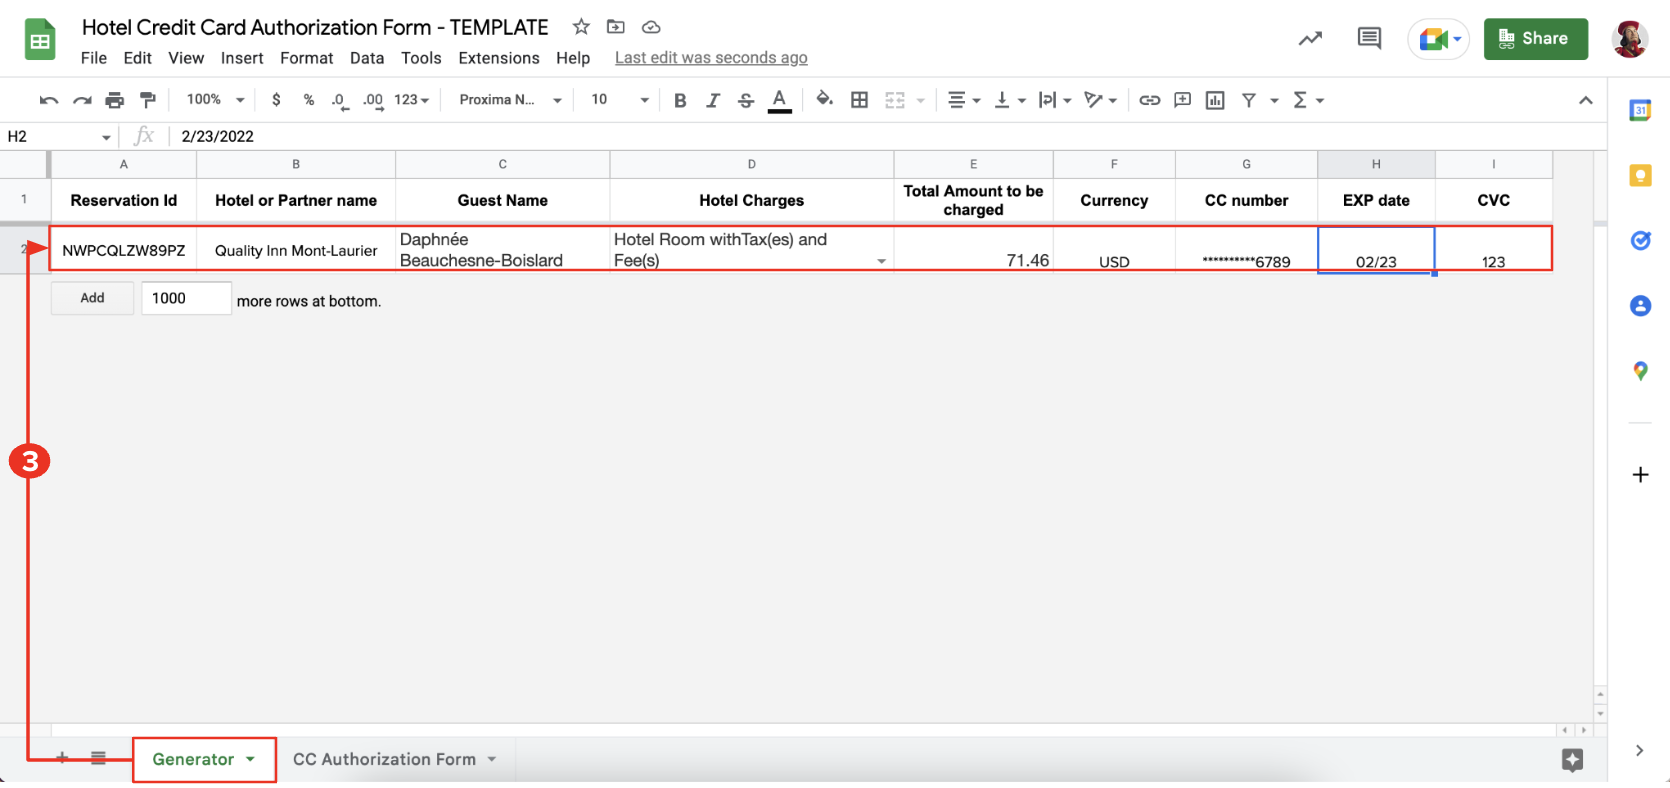This screenshot has width=1670, height=788.
Task: Open the Tools menu
Action: pos(421,58)
